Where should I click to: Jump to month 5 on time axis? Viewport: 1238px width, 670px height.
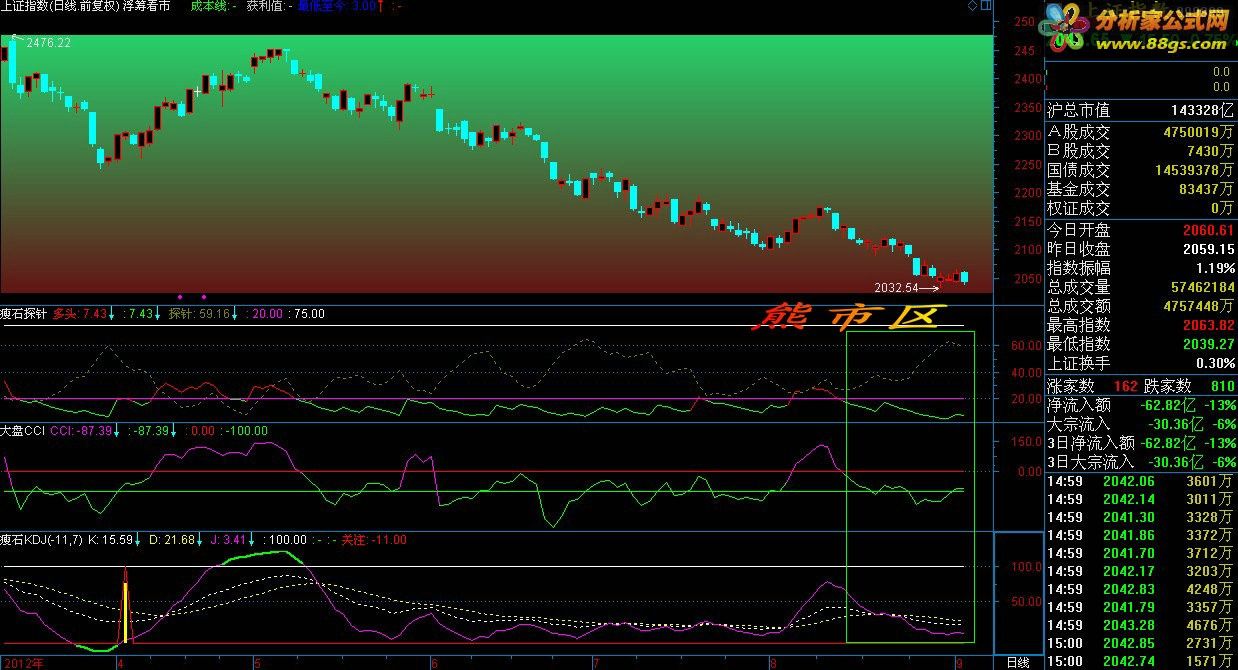[258, 662]
